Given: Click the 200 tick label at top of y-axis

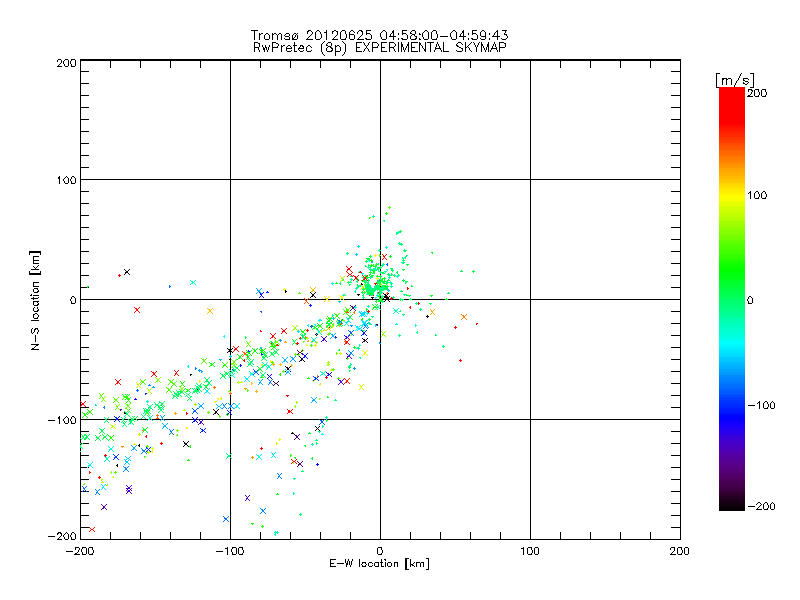Looking at the screenshot, I should tap(66, 62).
